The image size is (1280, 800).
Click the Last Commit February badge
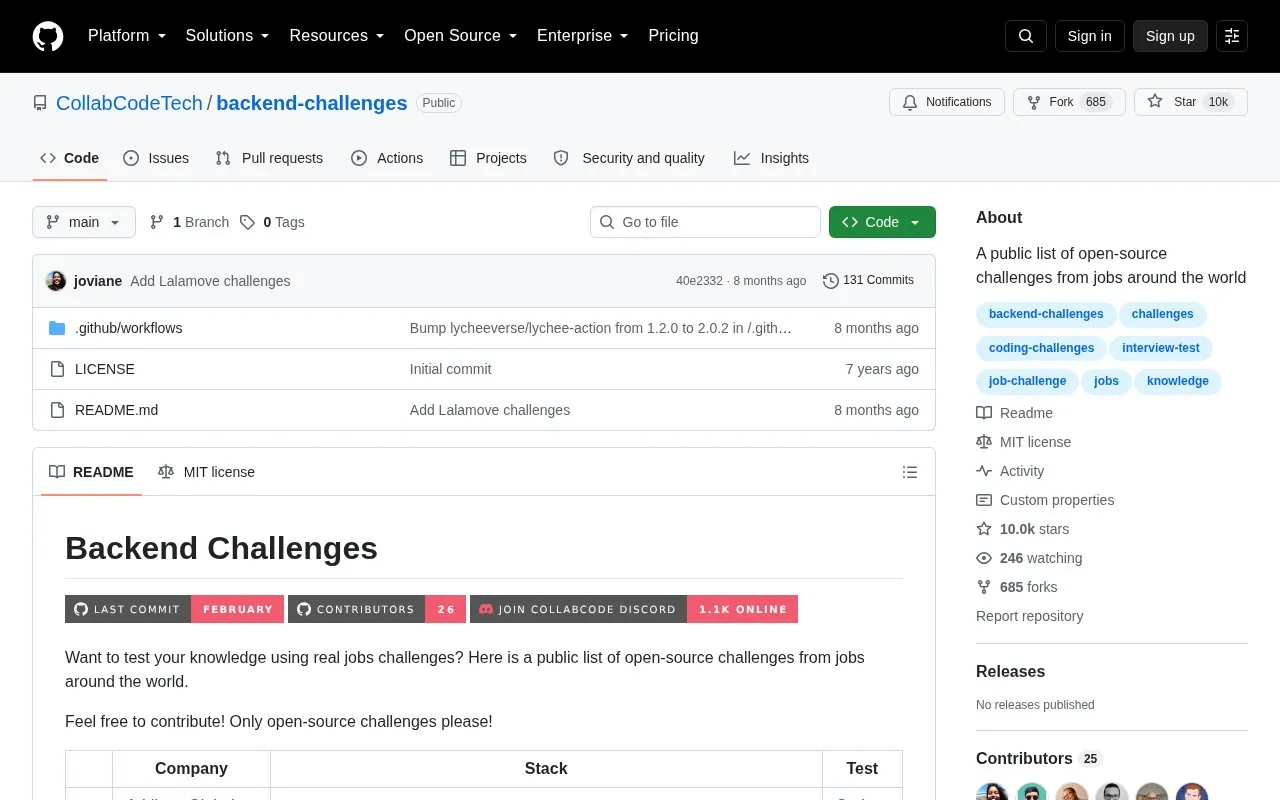click(x=174, y=609)
